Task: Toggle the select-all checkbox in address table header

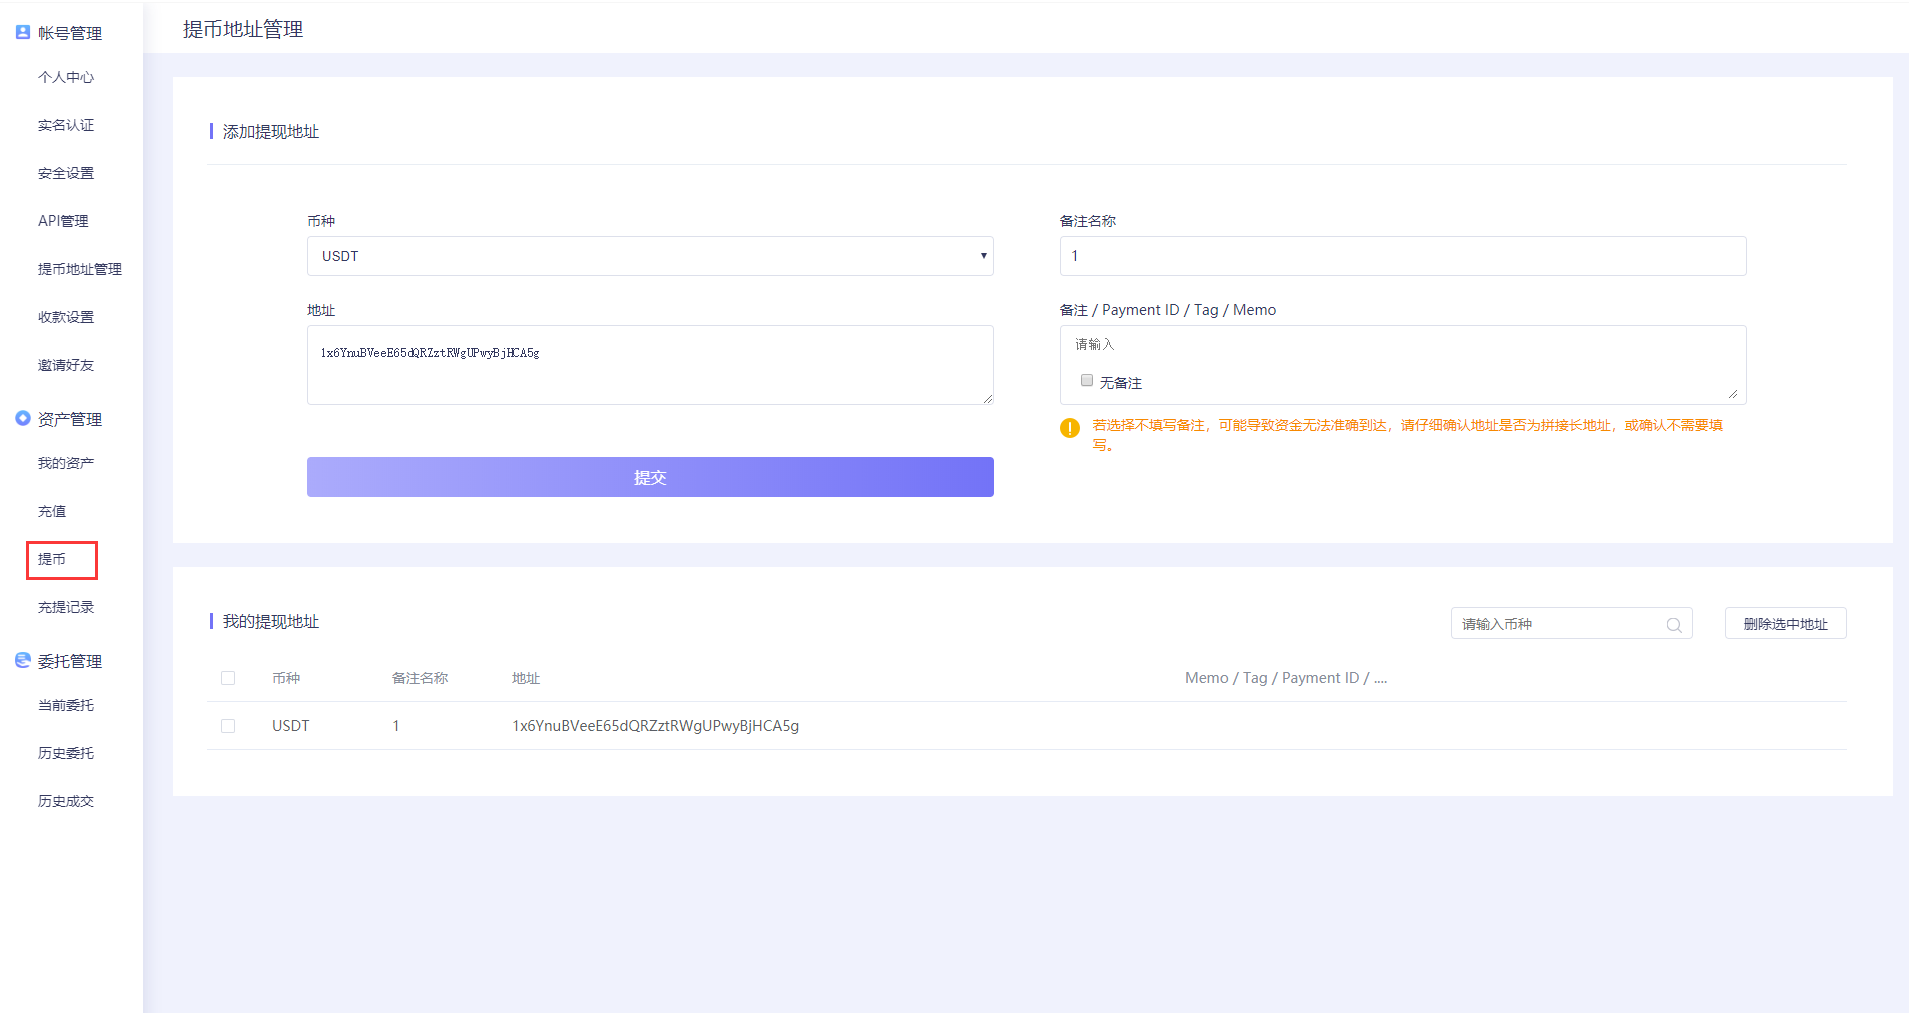Action: [x=228, y=678]
